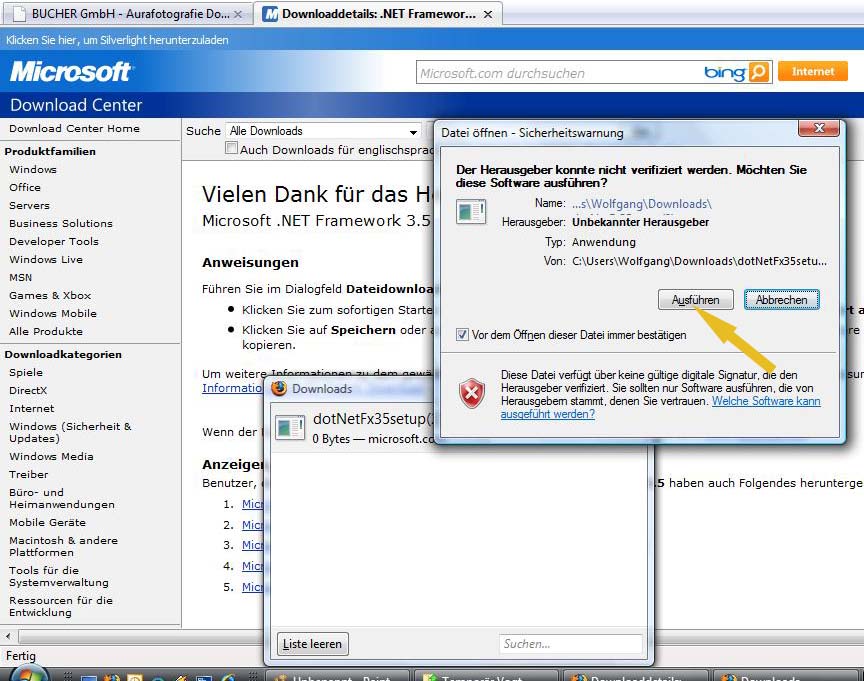
Task: Toggle the Auch Downloads für englischsprachige checkbox
Action: tap(231, 148)
